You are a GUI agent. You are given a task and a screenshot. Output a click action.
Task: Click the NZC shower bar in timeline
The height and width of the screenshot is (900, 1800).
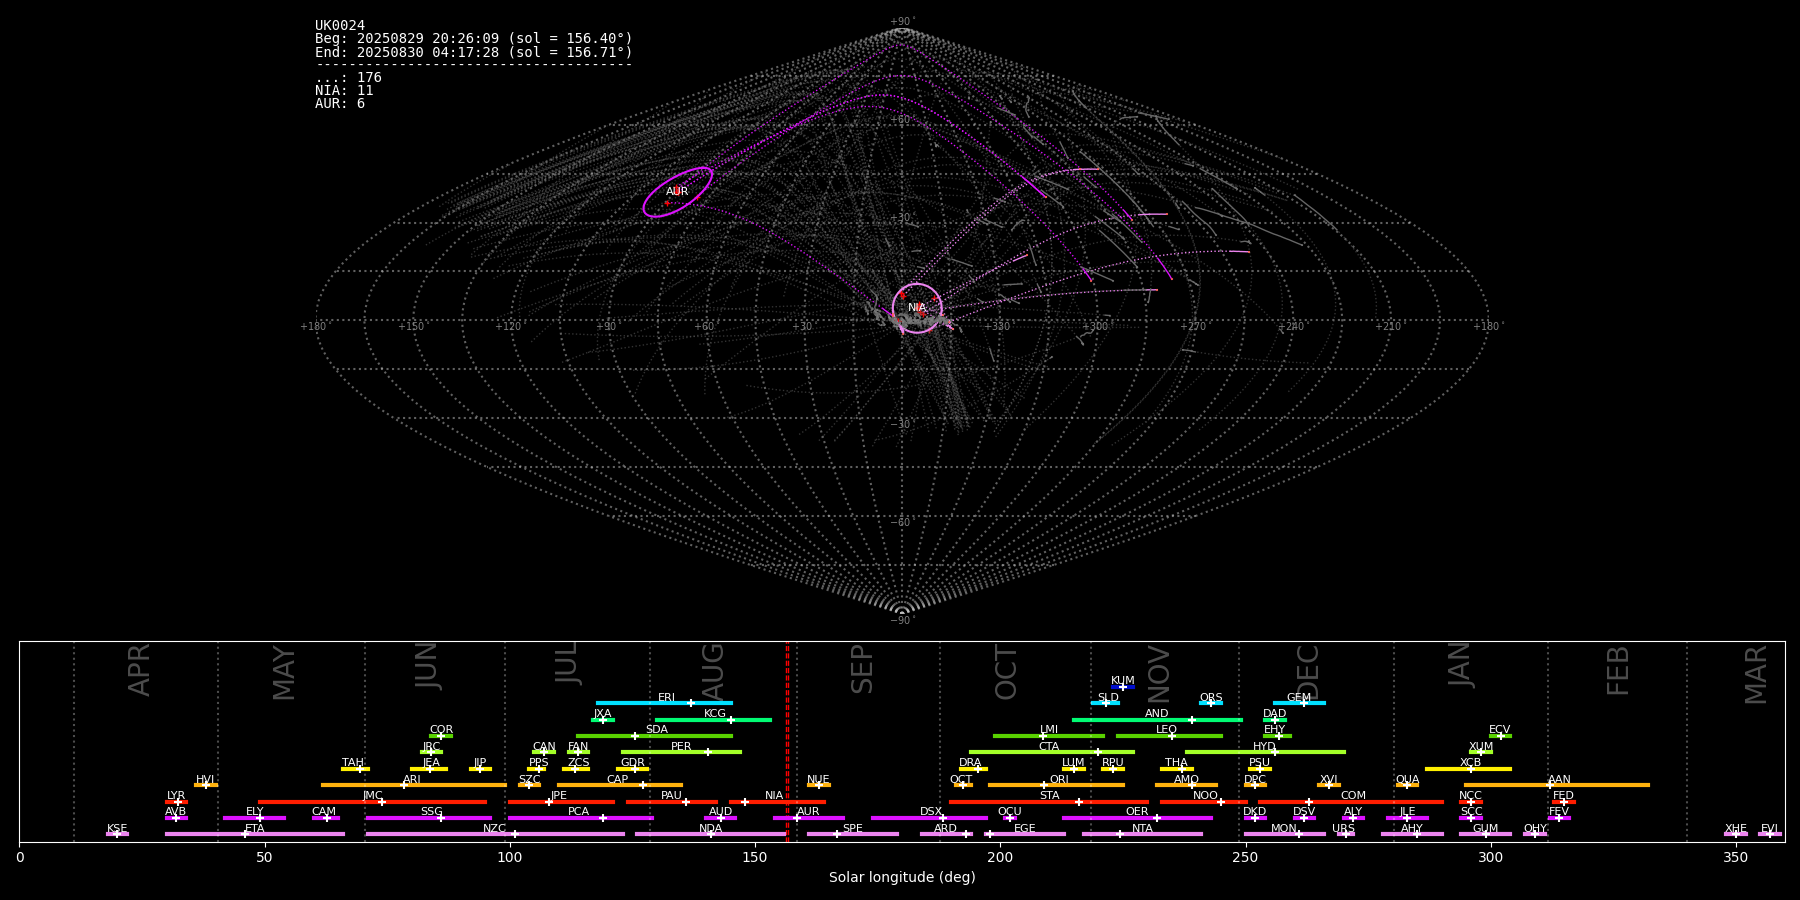(495, 834)
